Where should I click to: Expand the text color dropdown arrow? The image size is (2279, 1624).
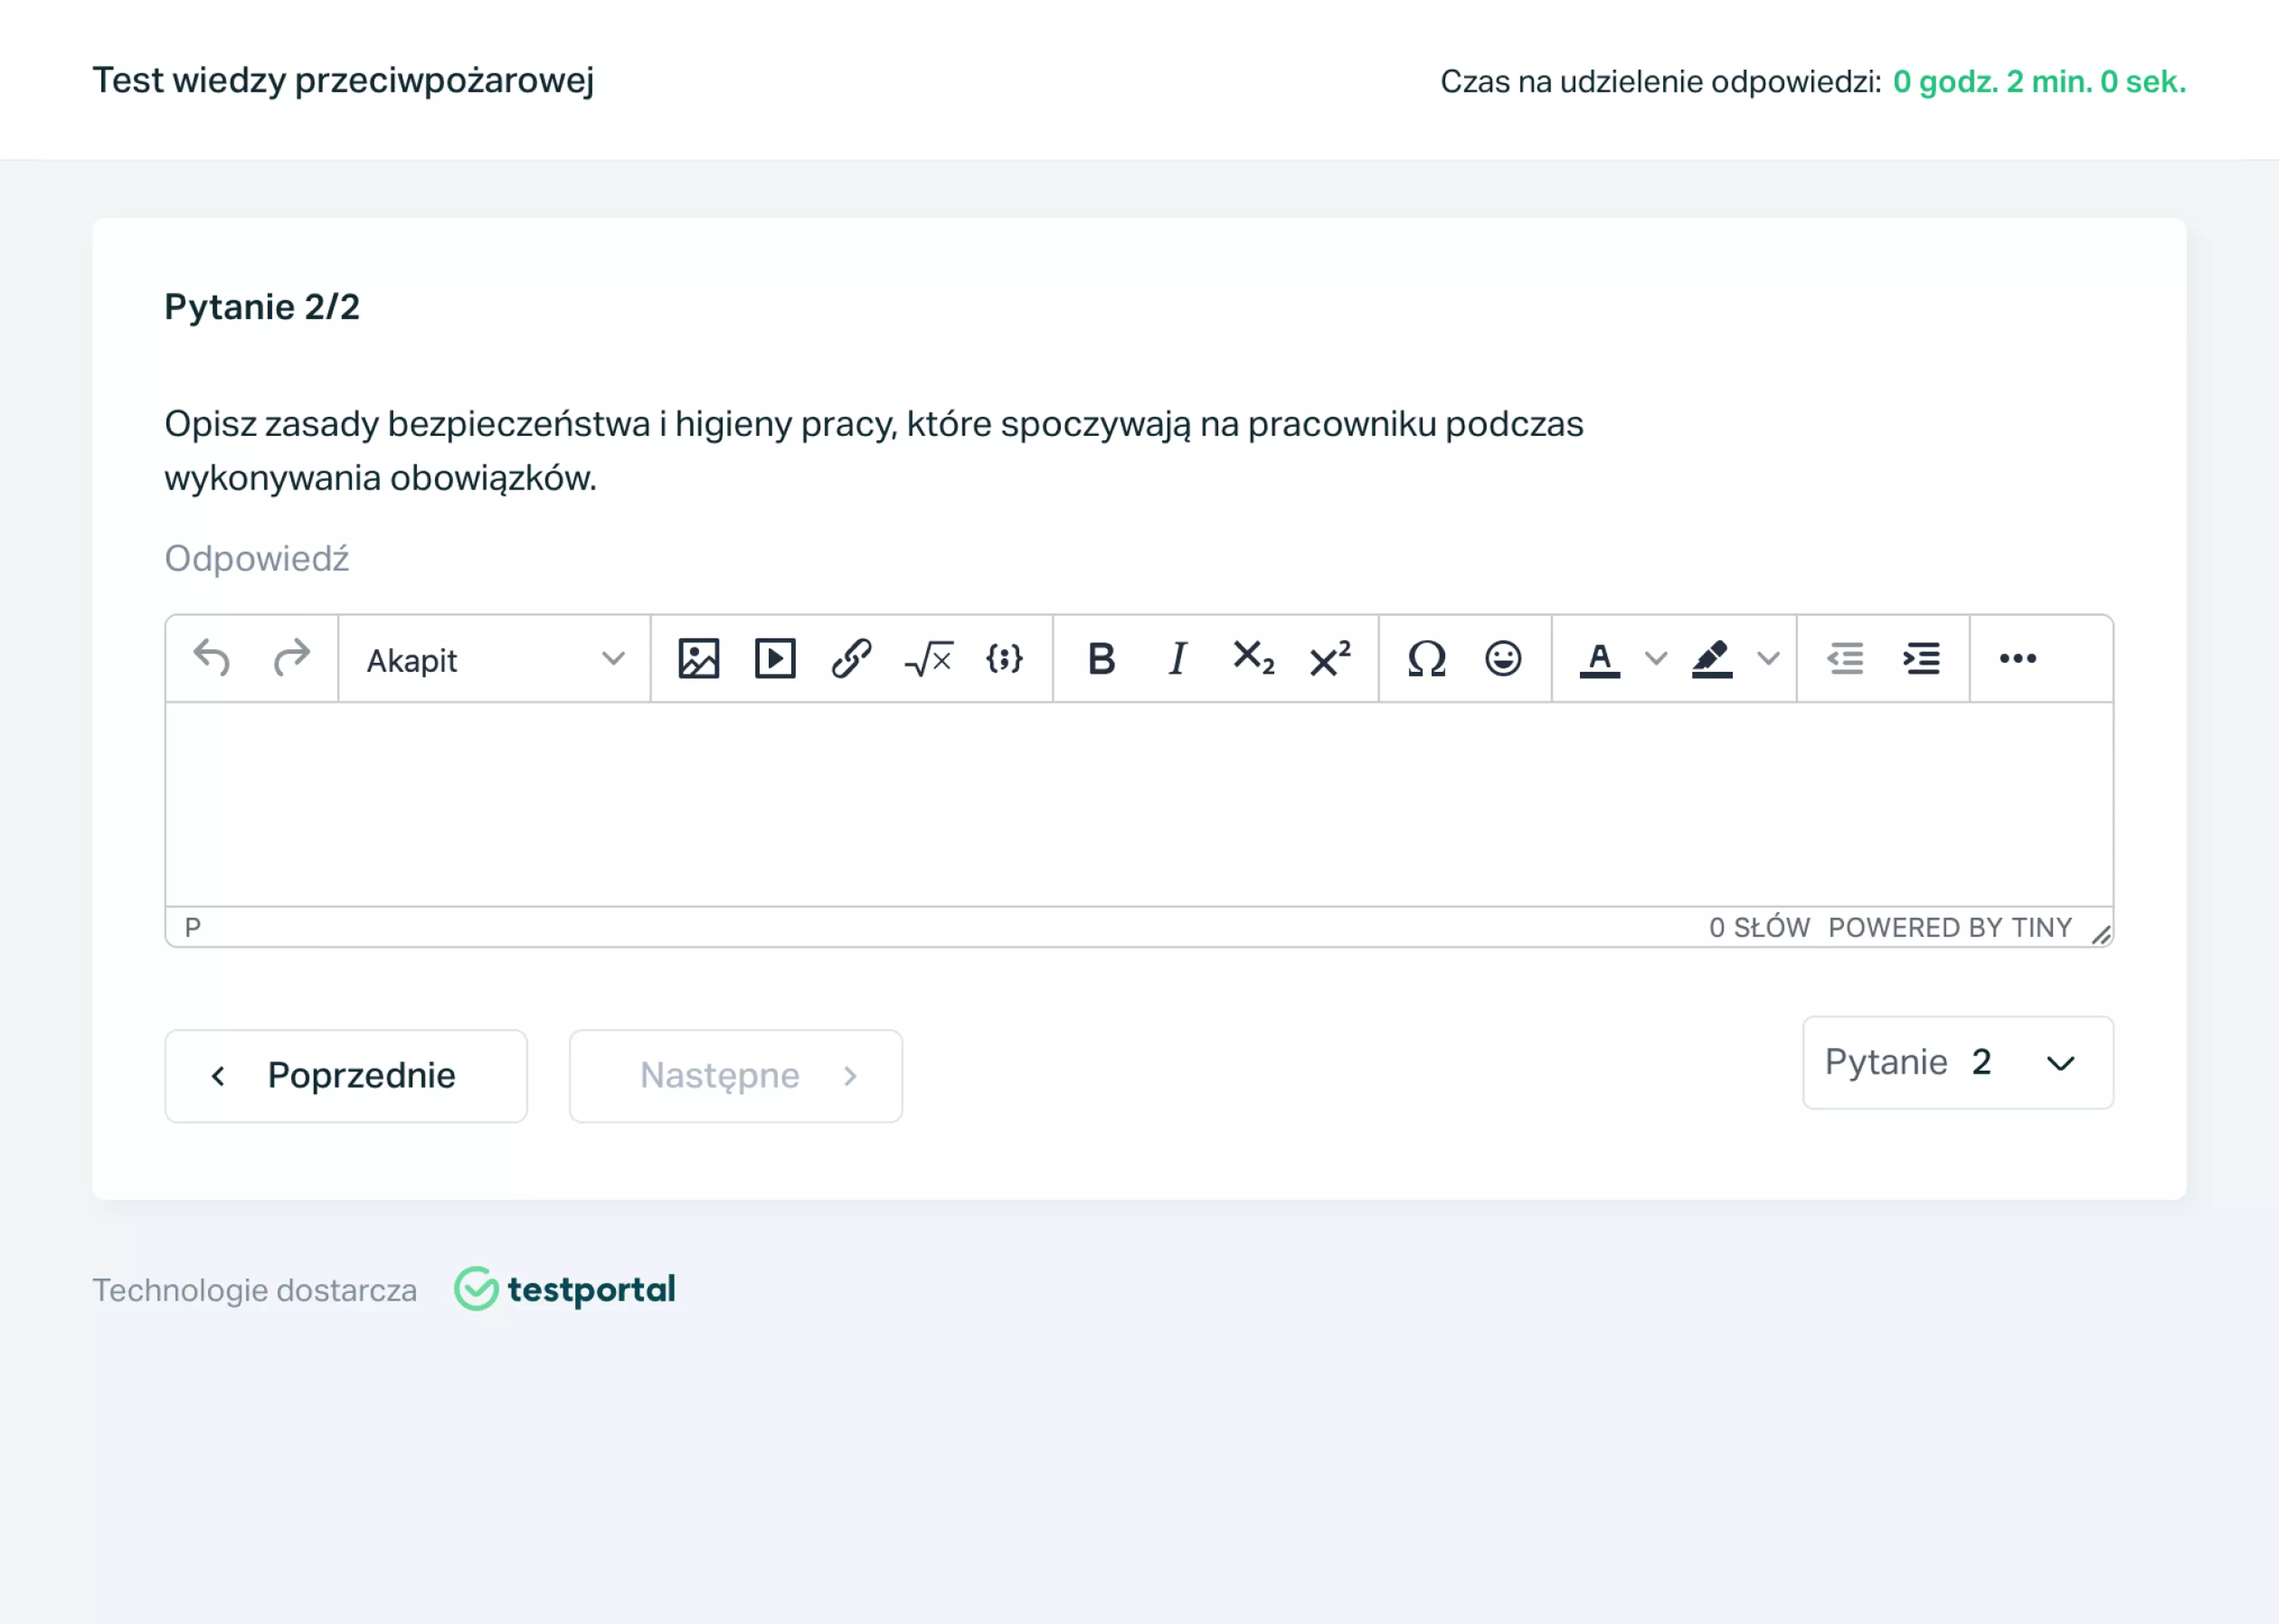1656,659
